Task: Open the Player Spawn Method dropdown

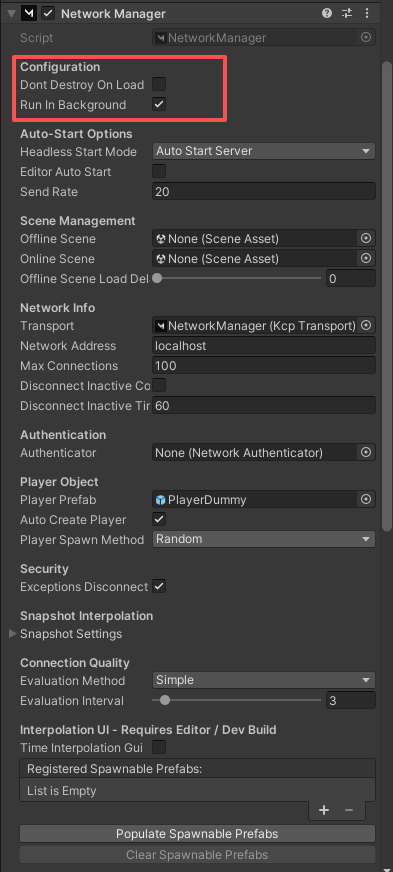Action: pyautogui.click(x=263, y=539)
